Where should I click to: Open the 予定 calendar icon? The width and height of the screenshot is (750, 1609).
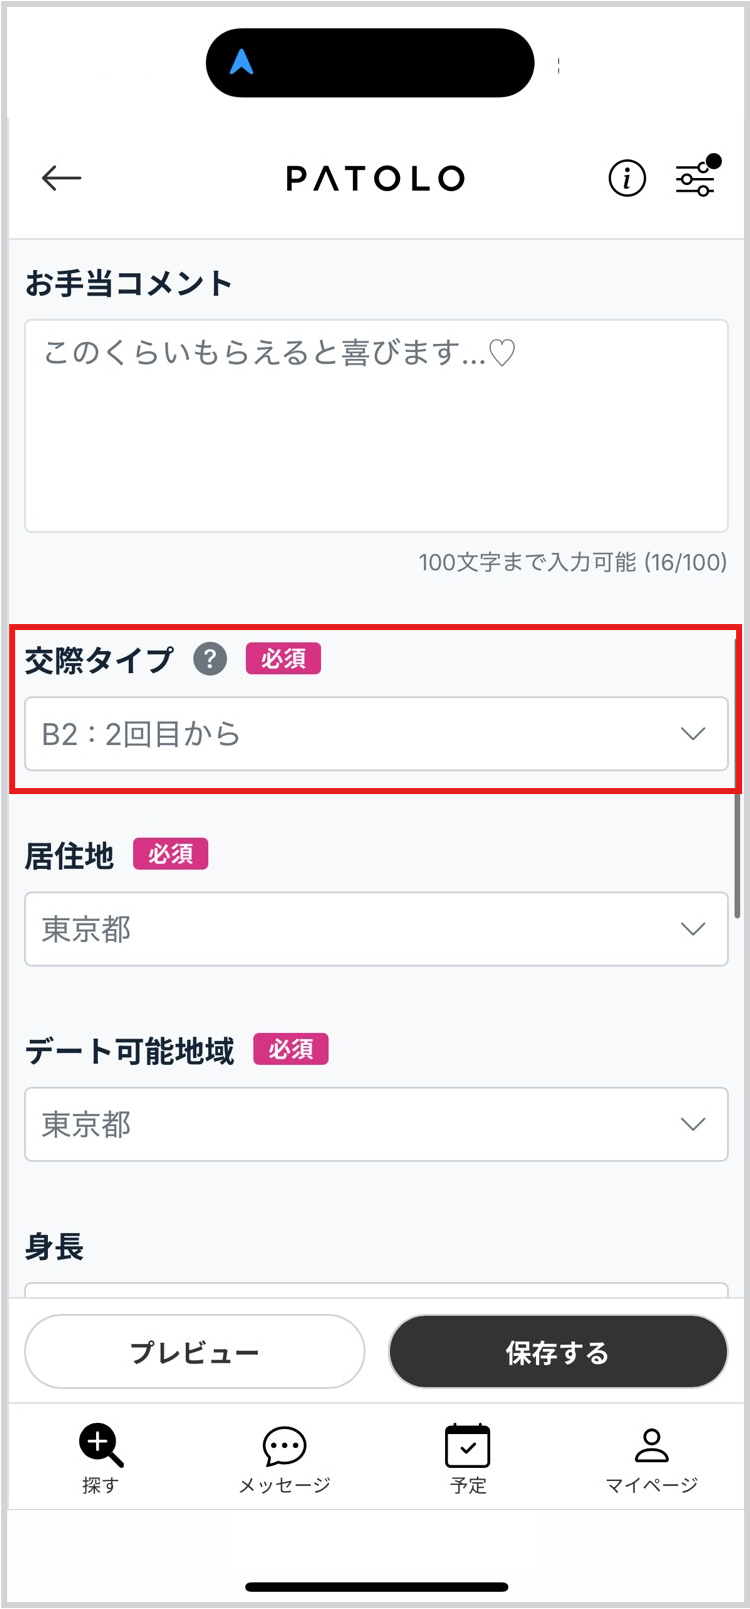click(468, 1446)
